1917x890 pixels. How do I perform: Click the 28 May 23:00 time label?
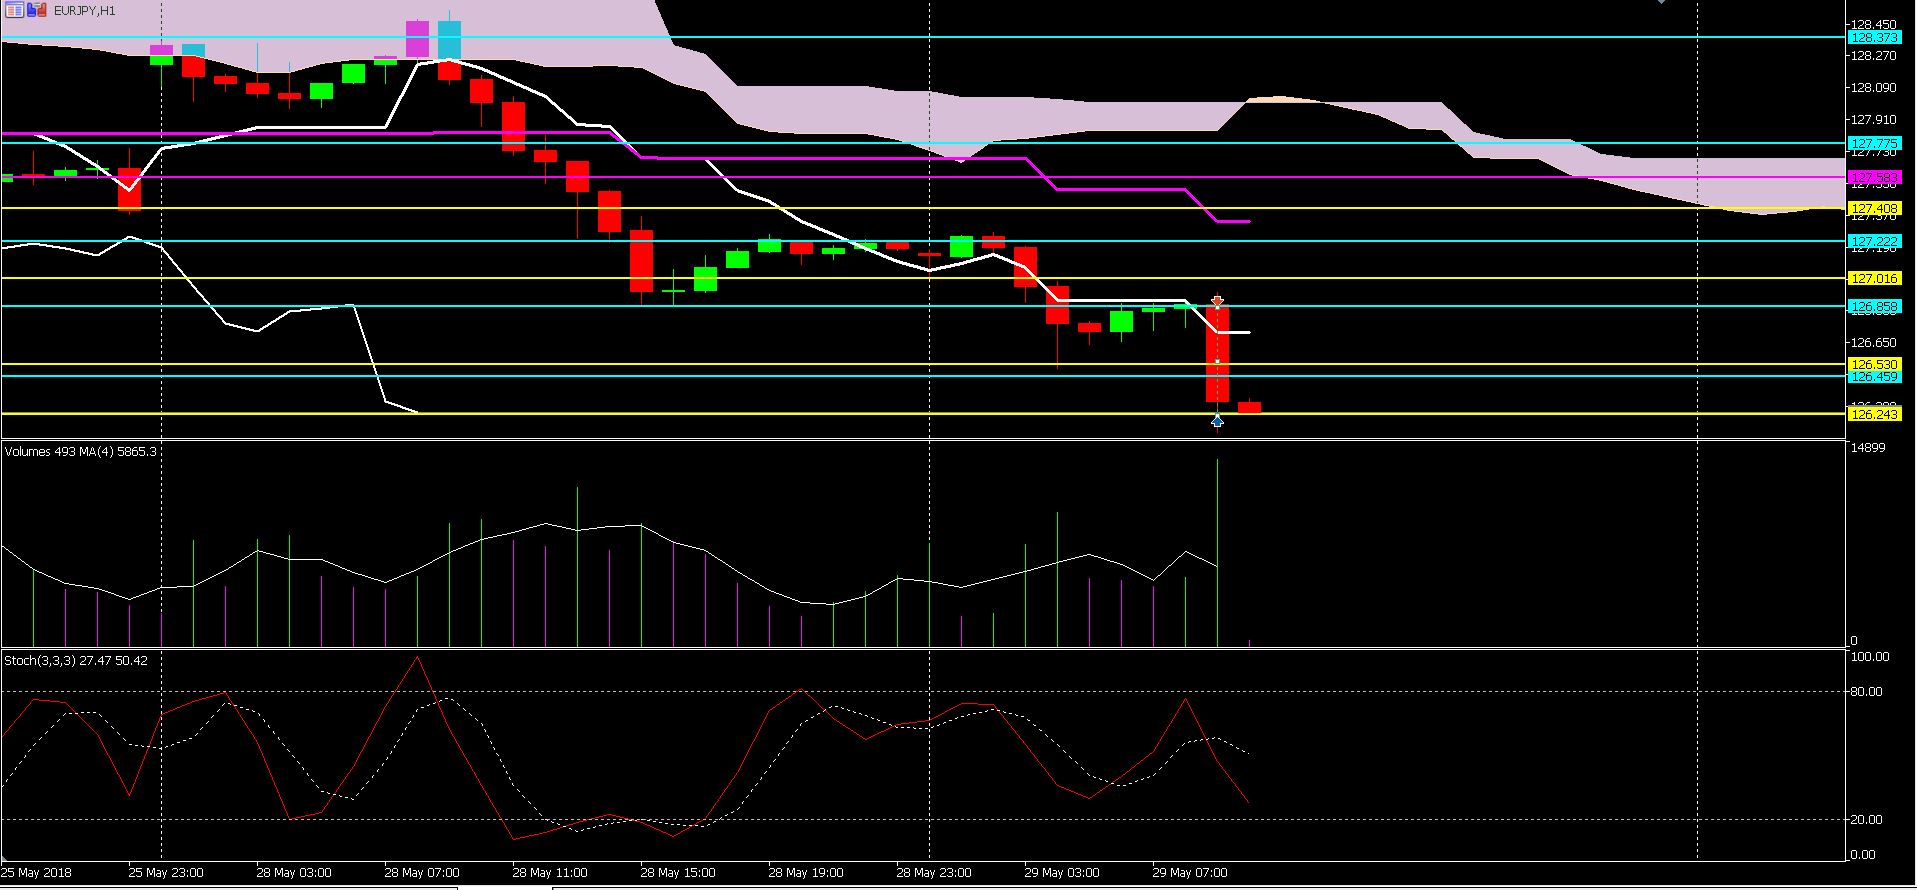coord(934,873)
